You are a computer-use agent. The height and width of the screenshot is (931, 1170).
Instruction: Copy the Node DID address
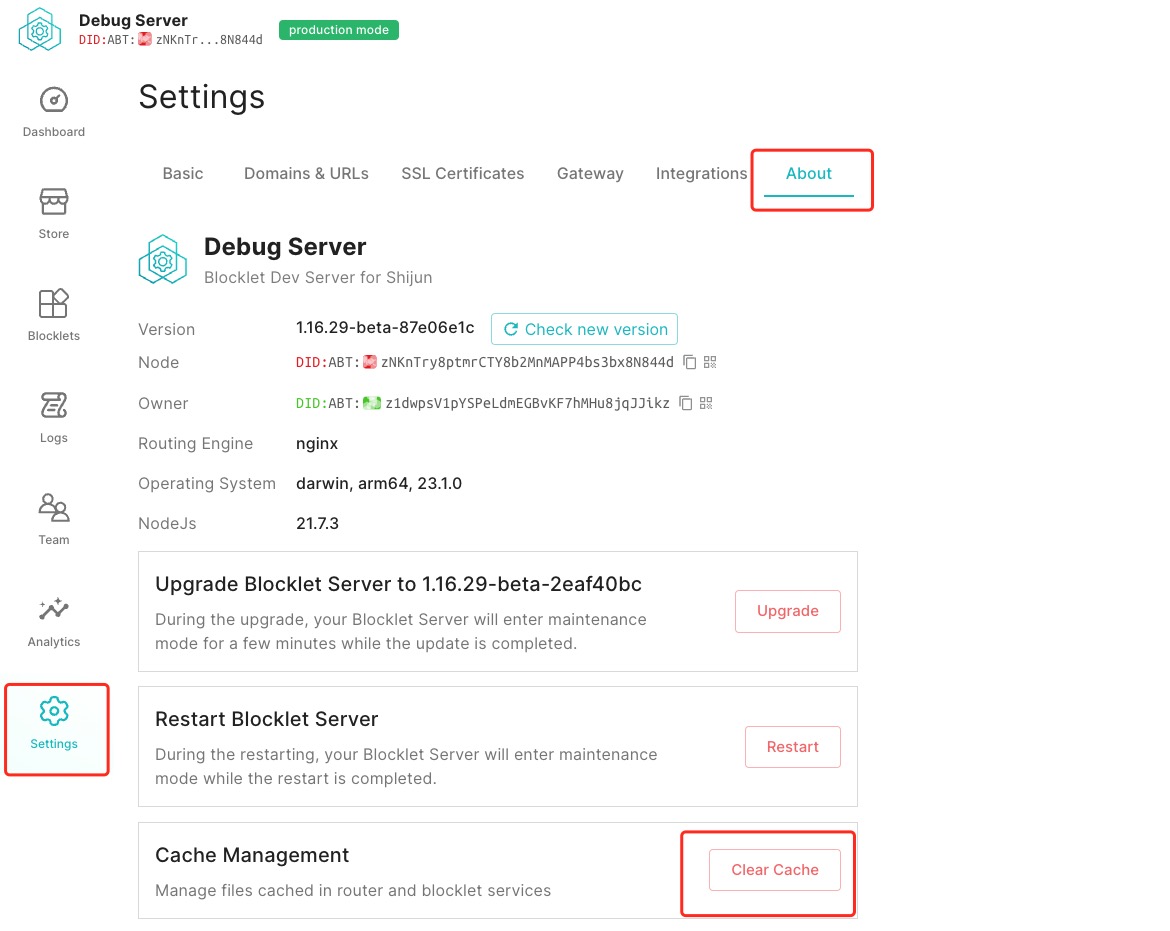tap(687, 362)
